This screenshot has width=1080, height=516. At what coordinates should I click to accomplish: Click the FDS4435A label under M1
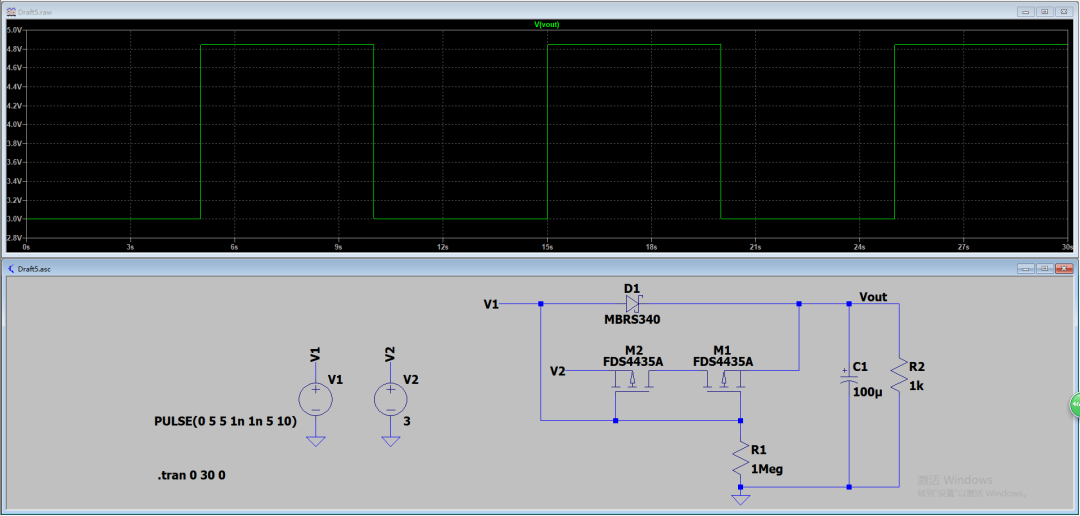(x=723, y=361)
